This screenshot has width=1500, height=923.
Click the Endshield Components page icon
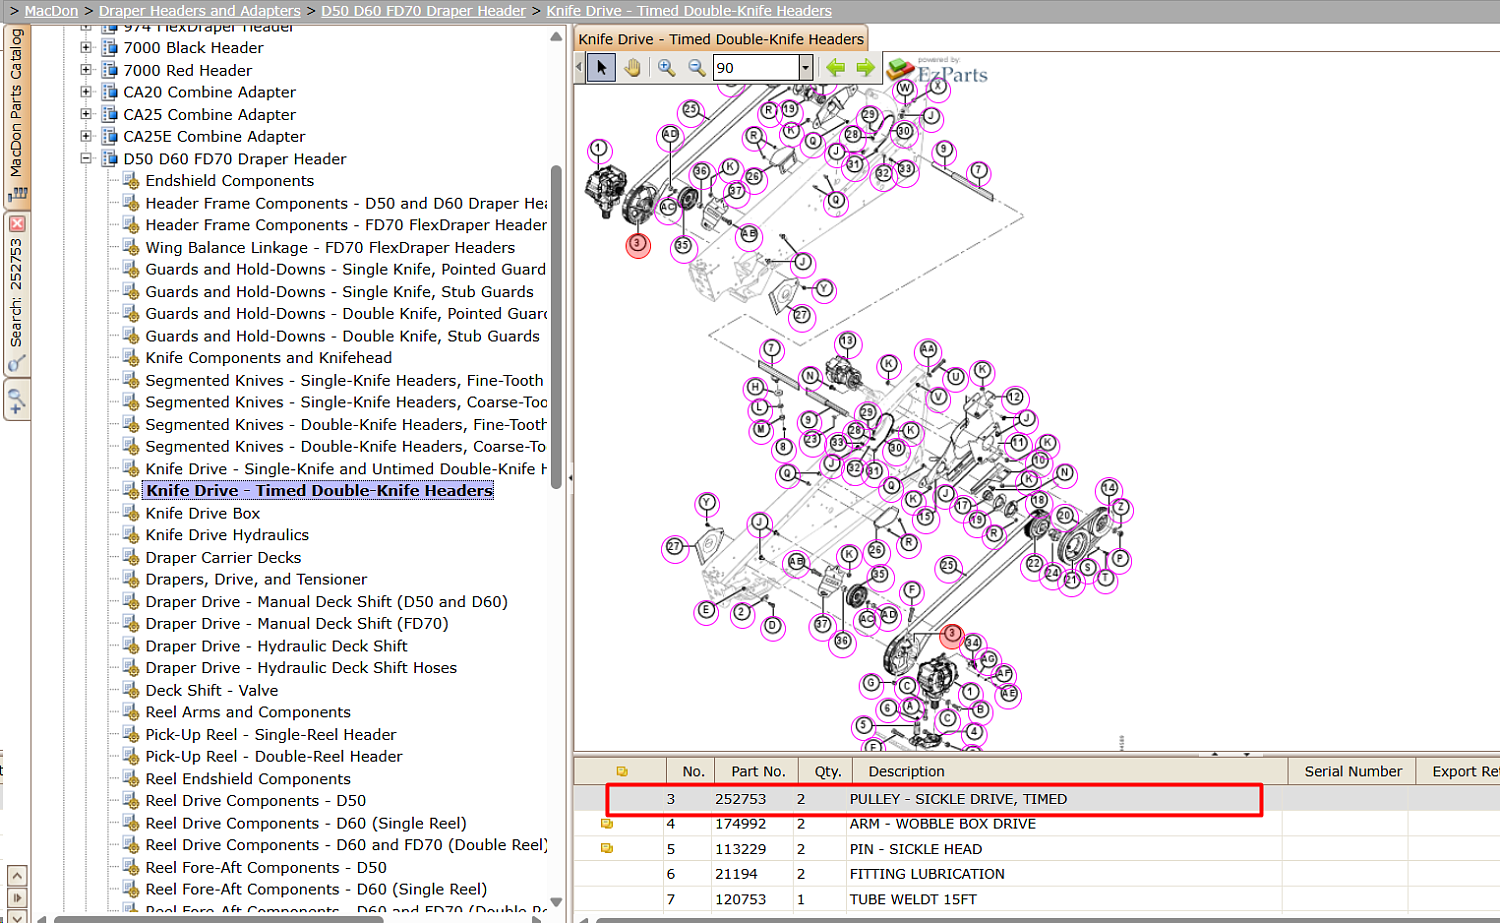(x=130, y=181)
